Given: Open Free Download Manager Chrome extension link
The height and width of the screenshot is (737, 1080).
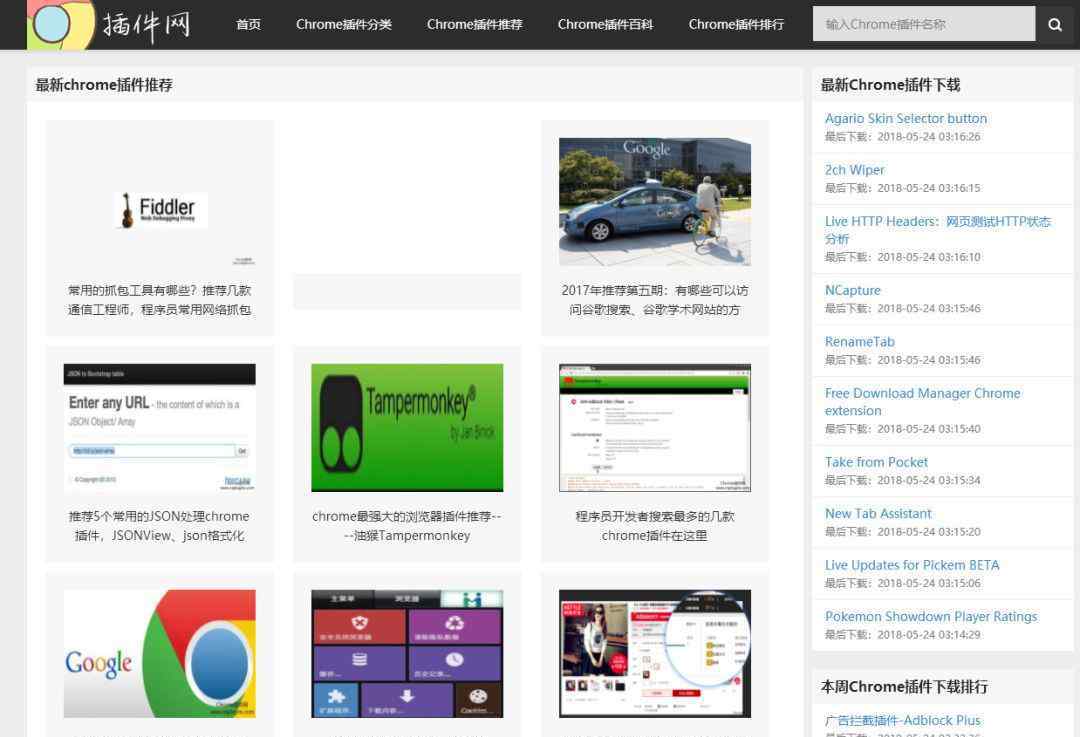Looking at the screenshot, I should (x=923, y=402).
